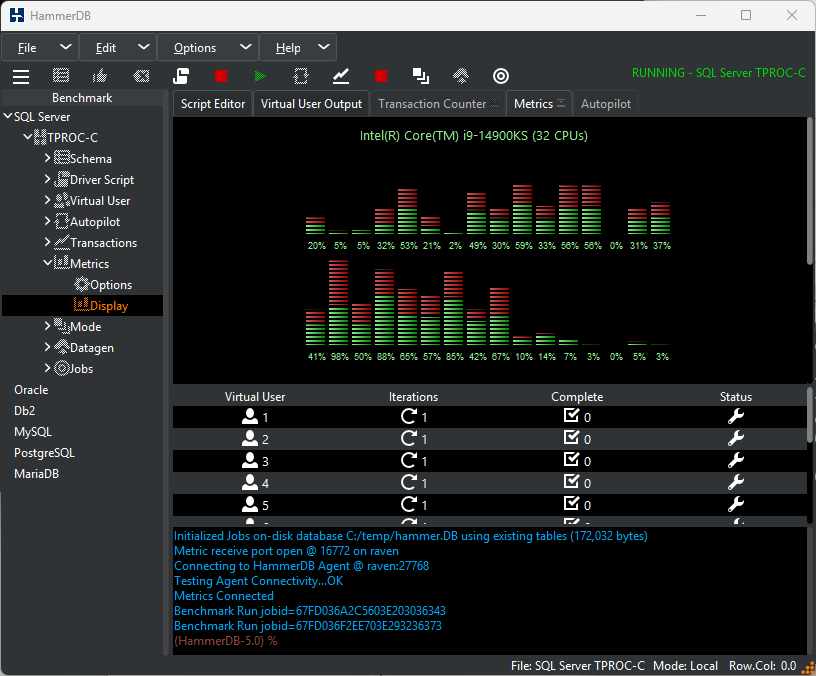Expand the Driver Script tree node

(48, 180)
